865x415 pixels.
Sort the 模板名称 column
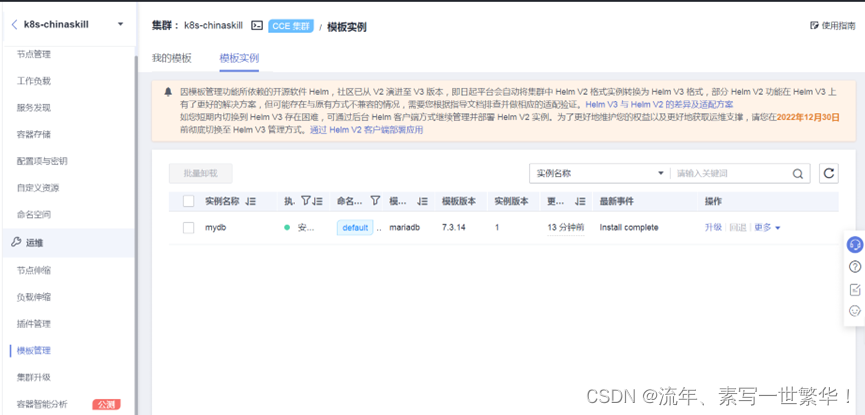(x=423, y=202)
